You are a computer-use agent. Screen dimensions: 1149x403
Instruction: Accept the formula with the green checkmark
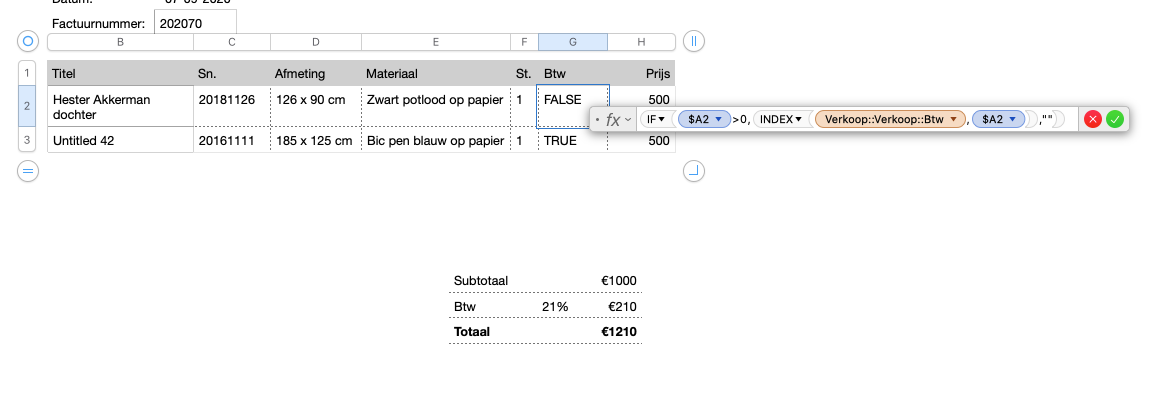[1115, 119]
